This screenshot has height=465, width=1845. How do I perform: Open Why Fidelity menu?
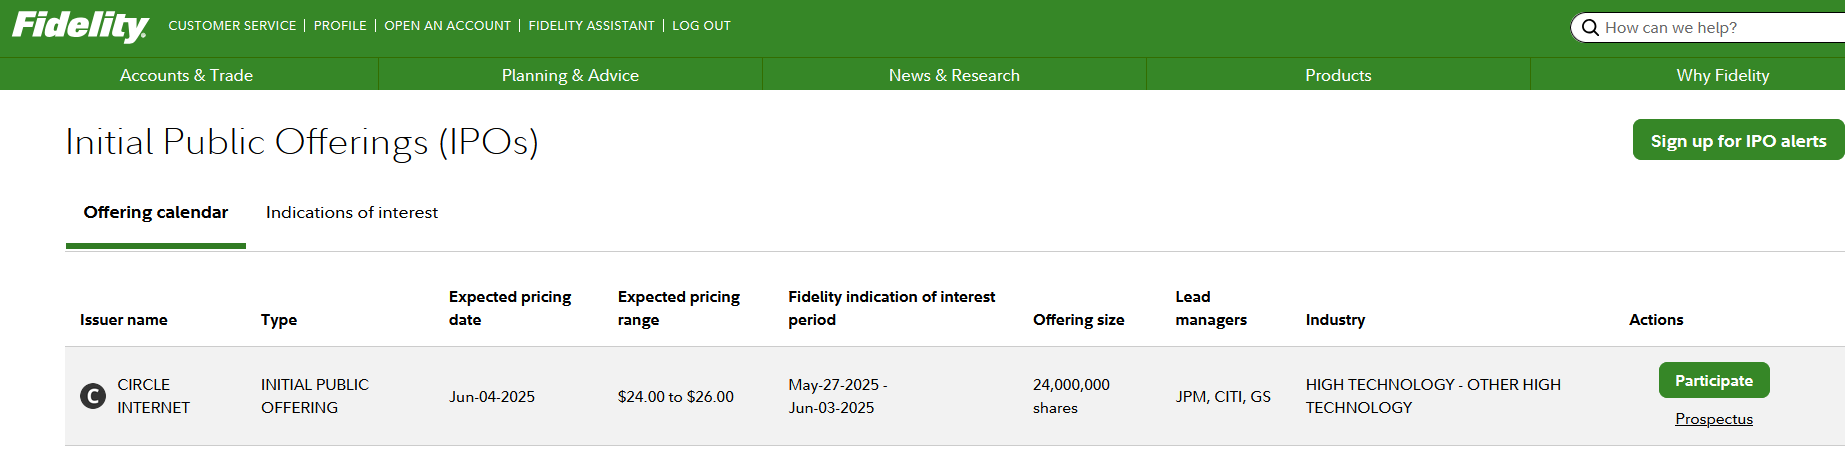[1722, 75]
